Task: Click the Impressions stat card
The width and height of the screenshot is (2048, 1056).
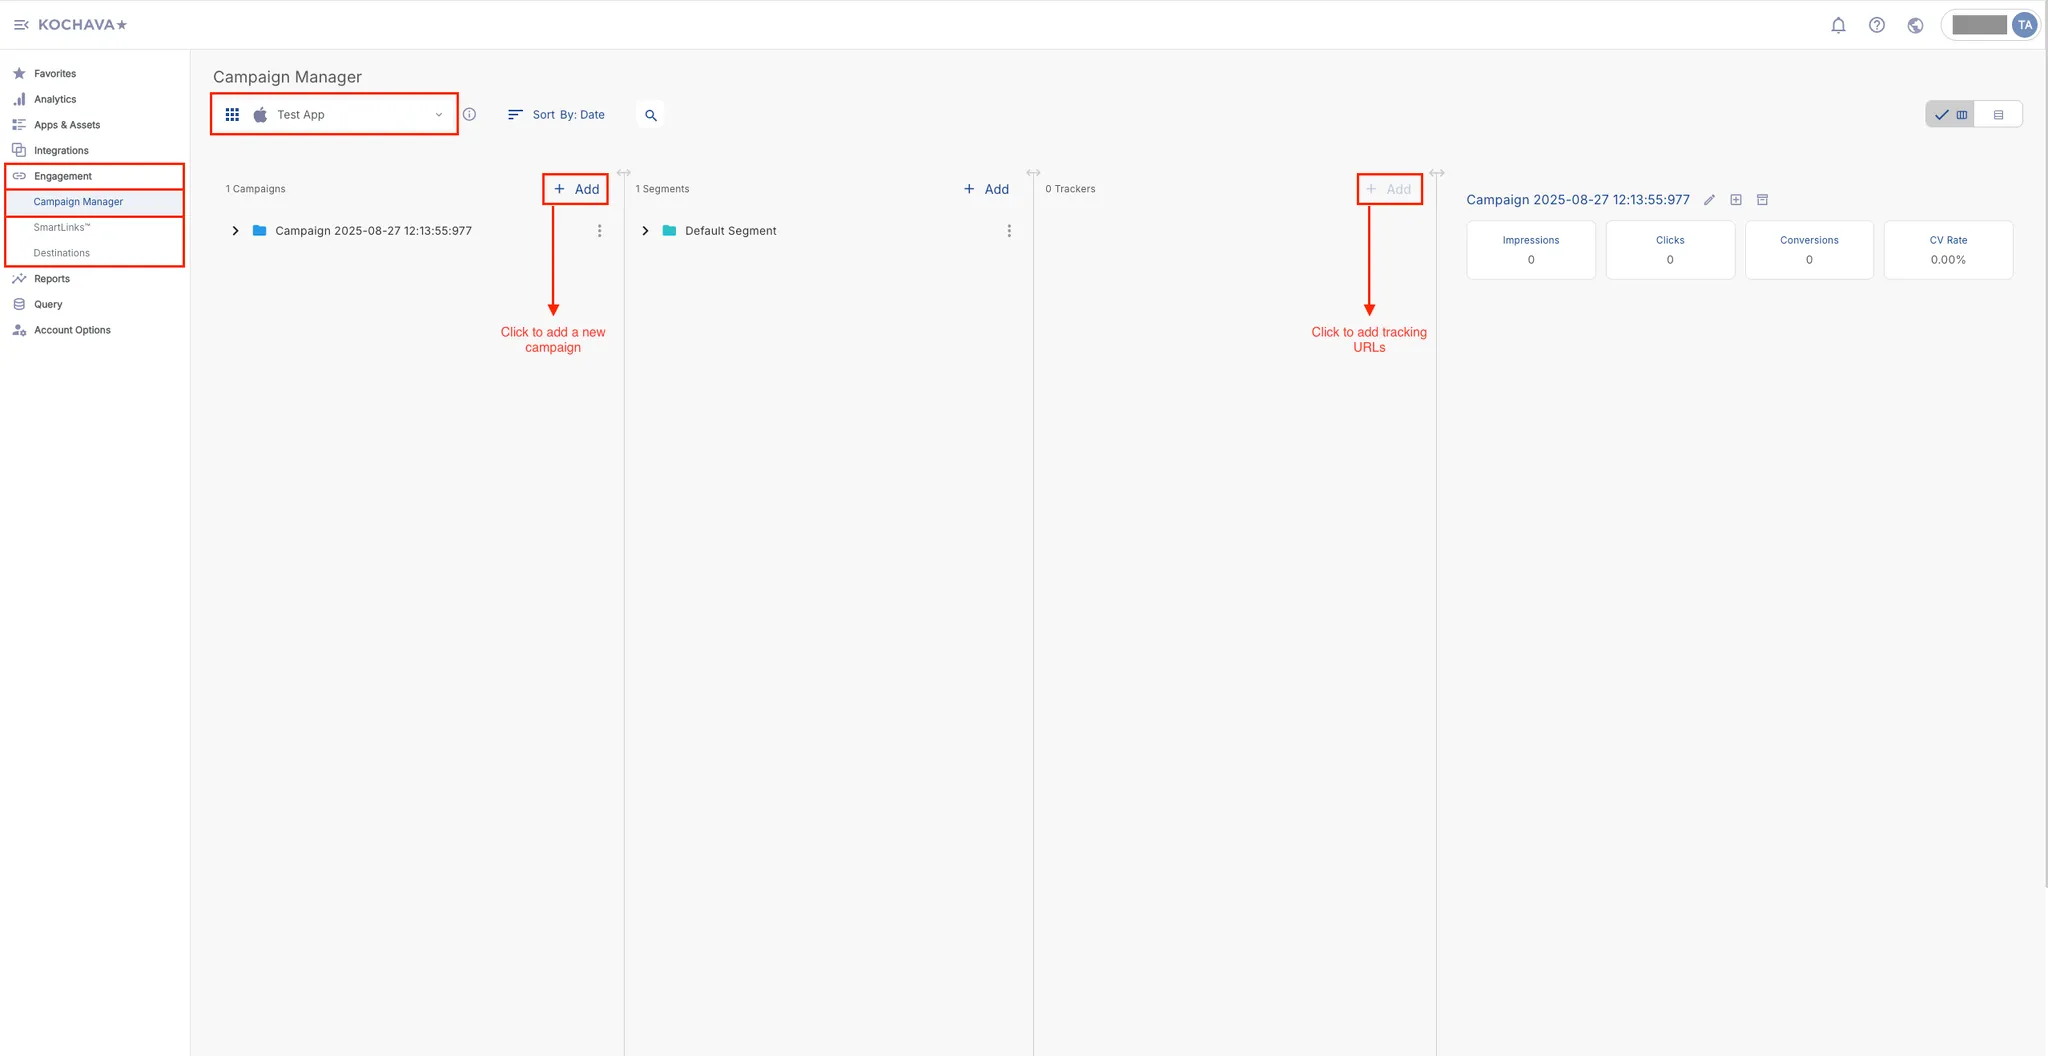Action: coord(1531,250)
